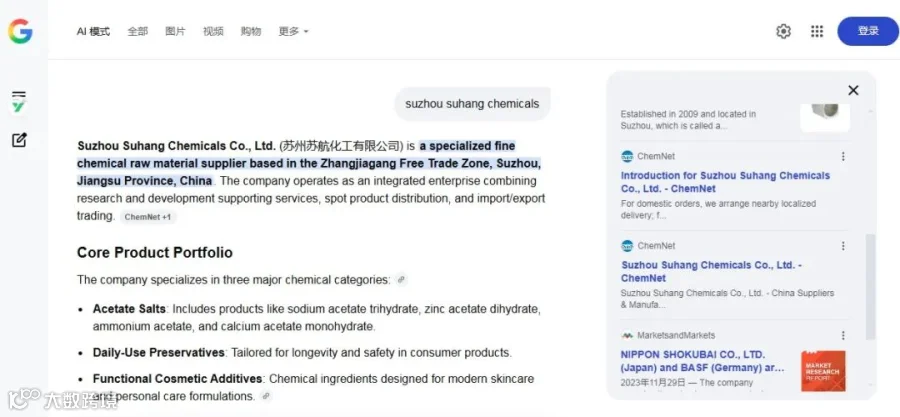The image size is (900, 417).
Task: Click the ChemNet +1 source chip
Action: click(x=148, y=217)
